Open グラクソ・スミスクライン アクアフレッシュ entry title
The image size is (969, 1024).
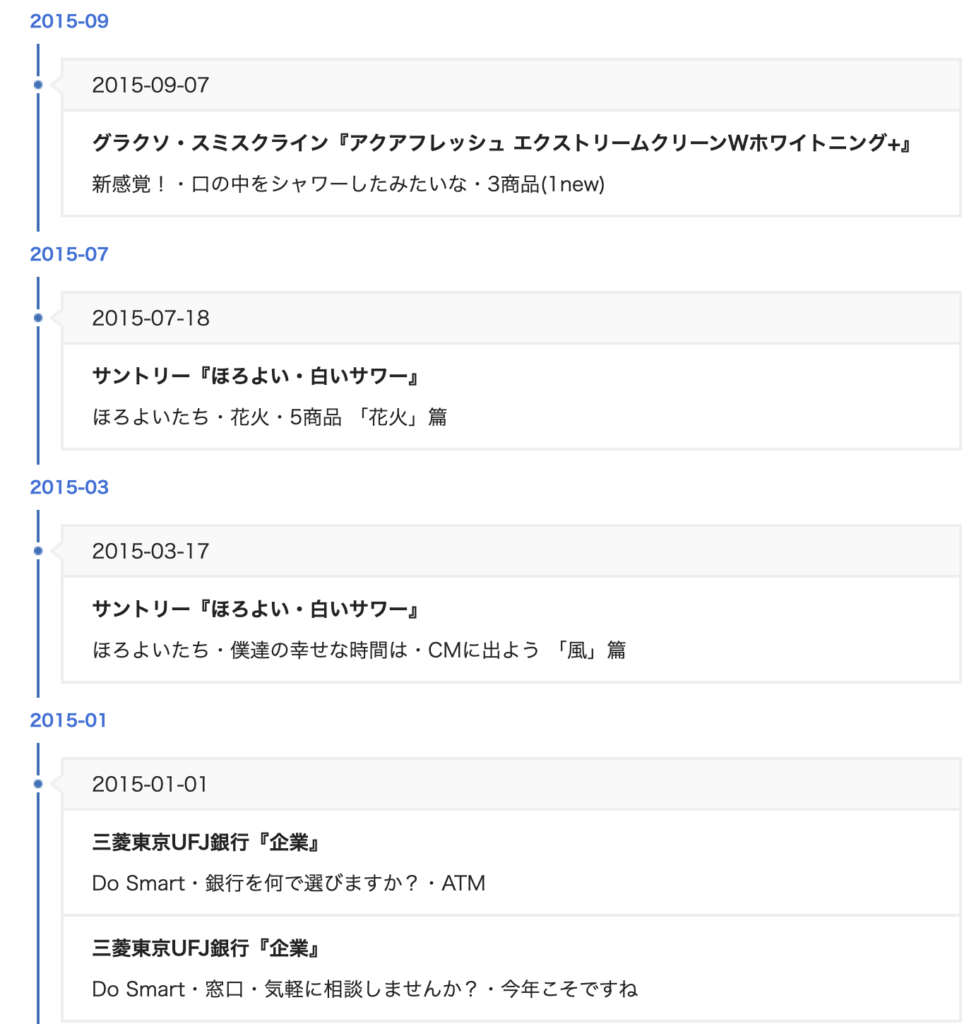click(x=501, y=142)
